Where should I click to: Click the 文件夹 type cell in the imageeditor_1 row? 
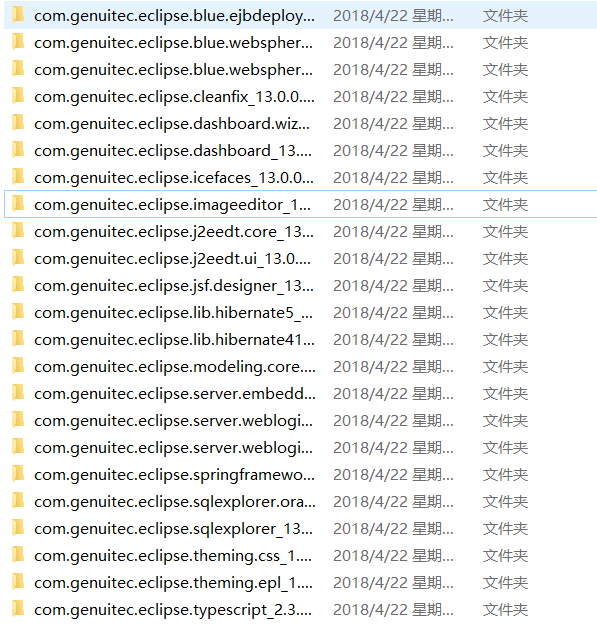pos(505,205)
